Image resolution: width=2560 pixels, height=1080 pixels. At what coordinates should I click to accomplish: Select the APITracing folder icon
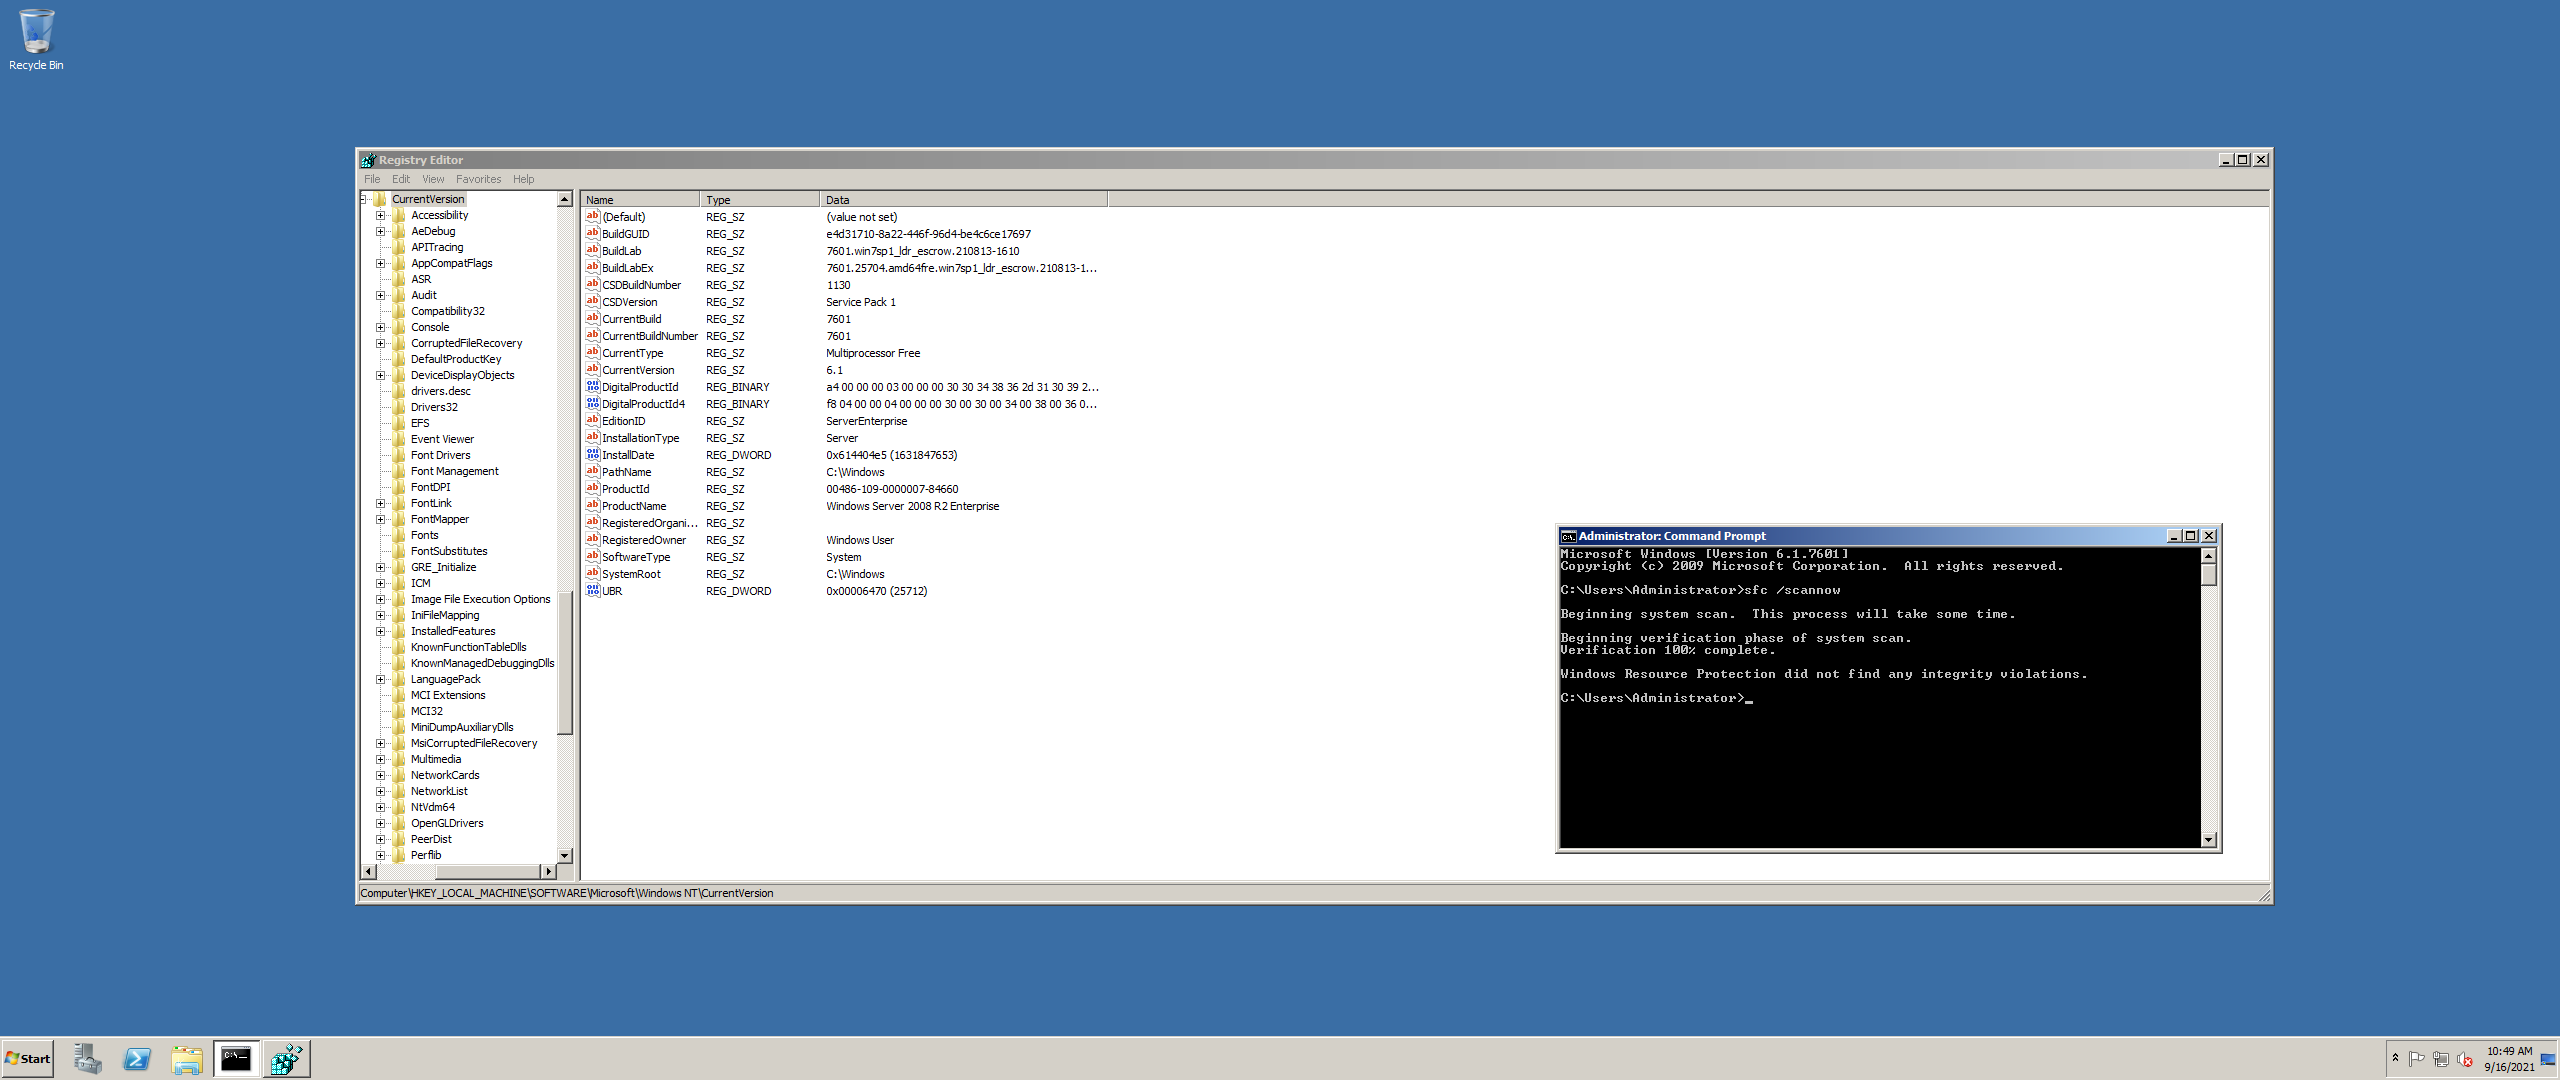coord(399,247)
